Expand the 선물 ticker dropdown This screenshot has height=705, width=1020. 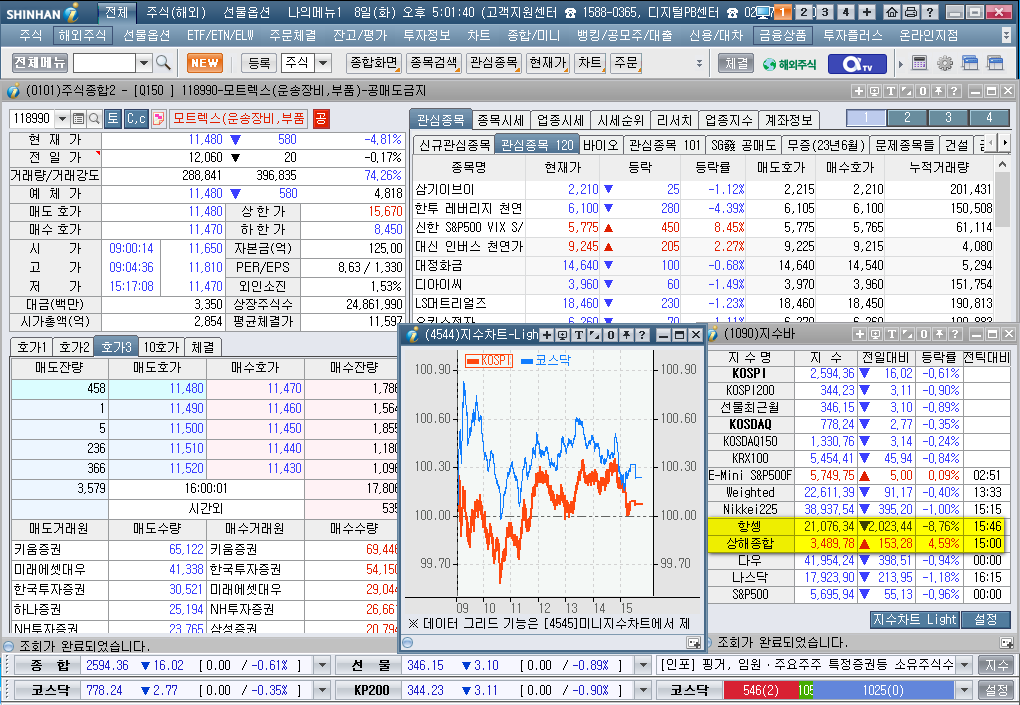643,665
